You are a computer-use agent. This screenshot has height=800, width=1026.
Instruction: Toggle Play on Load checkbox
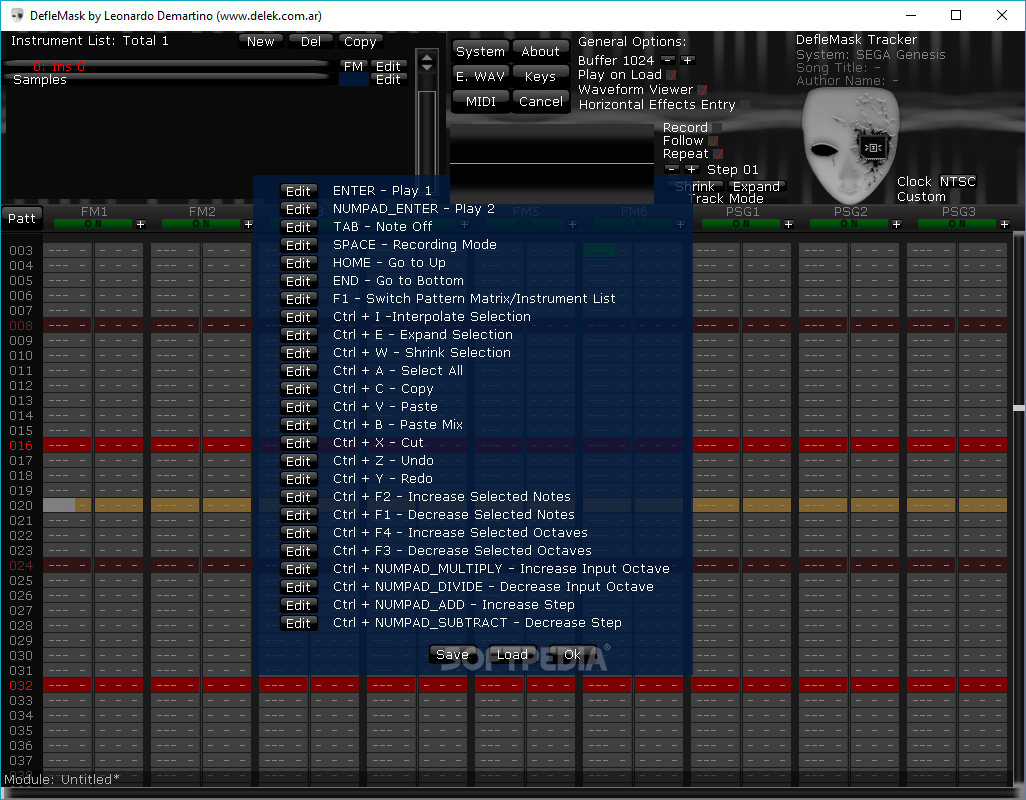pos(671,75)
